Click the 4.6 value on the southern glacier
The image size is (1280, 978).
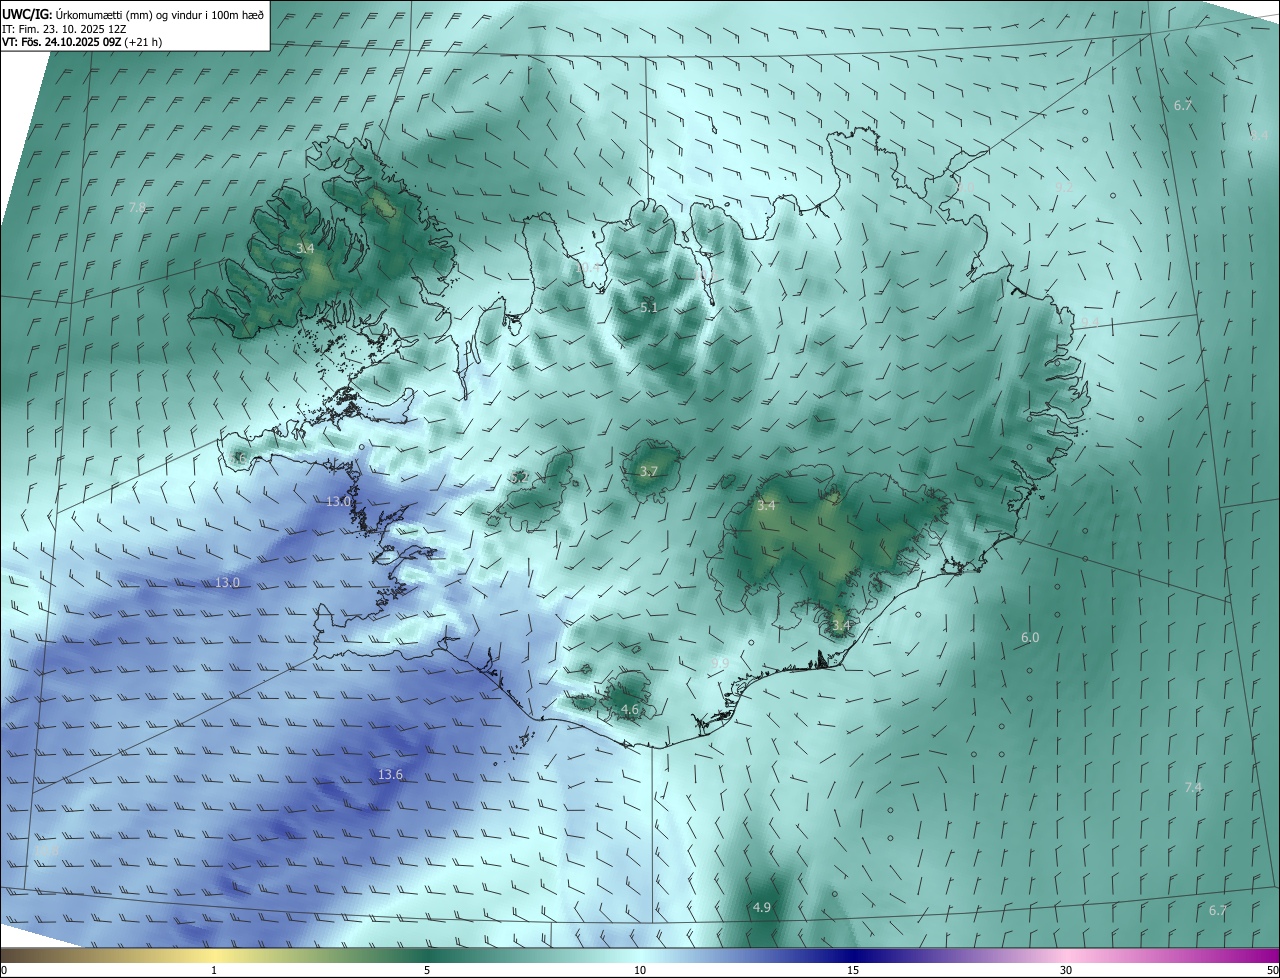click(630, 710)
